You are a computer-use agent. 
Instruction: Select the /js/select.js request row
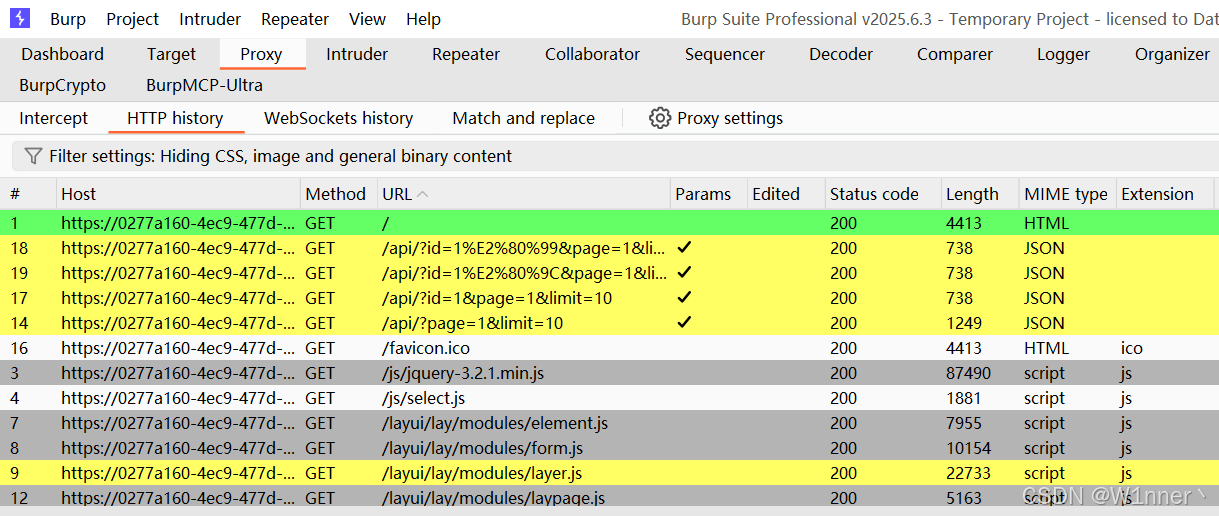(x=609, y=398)
